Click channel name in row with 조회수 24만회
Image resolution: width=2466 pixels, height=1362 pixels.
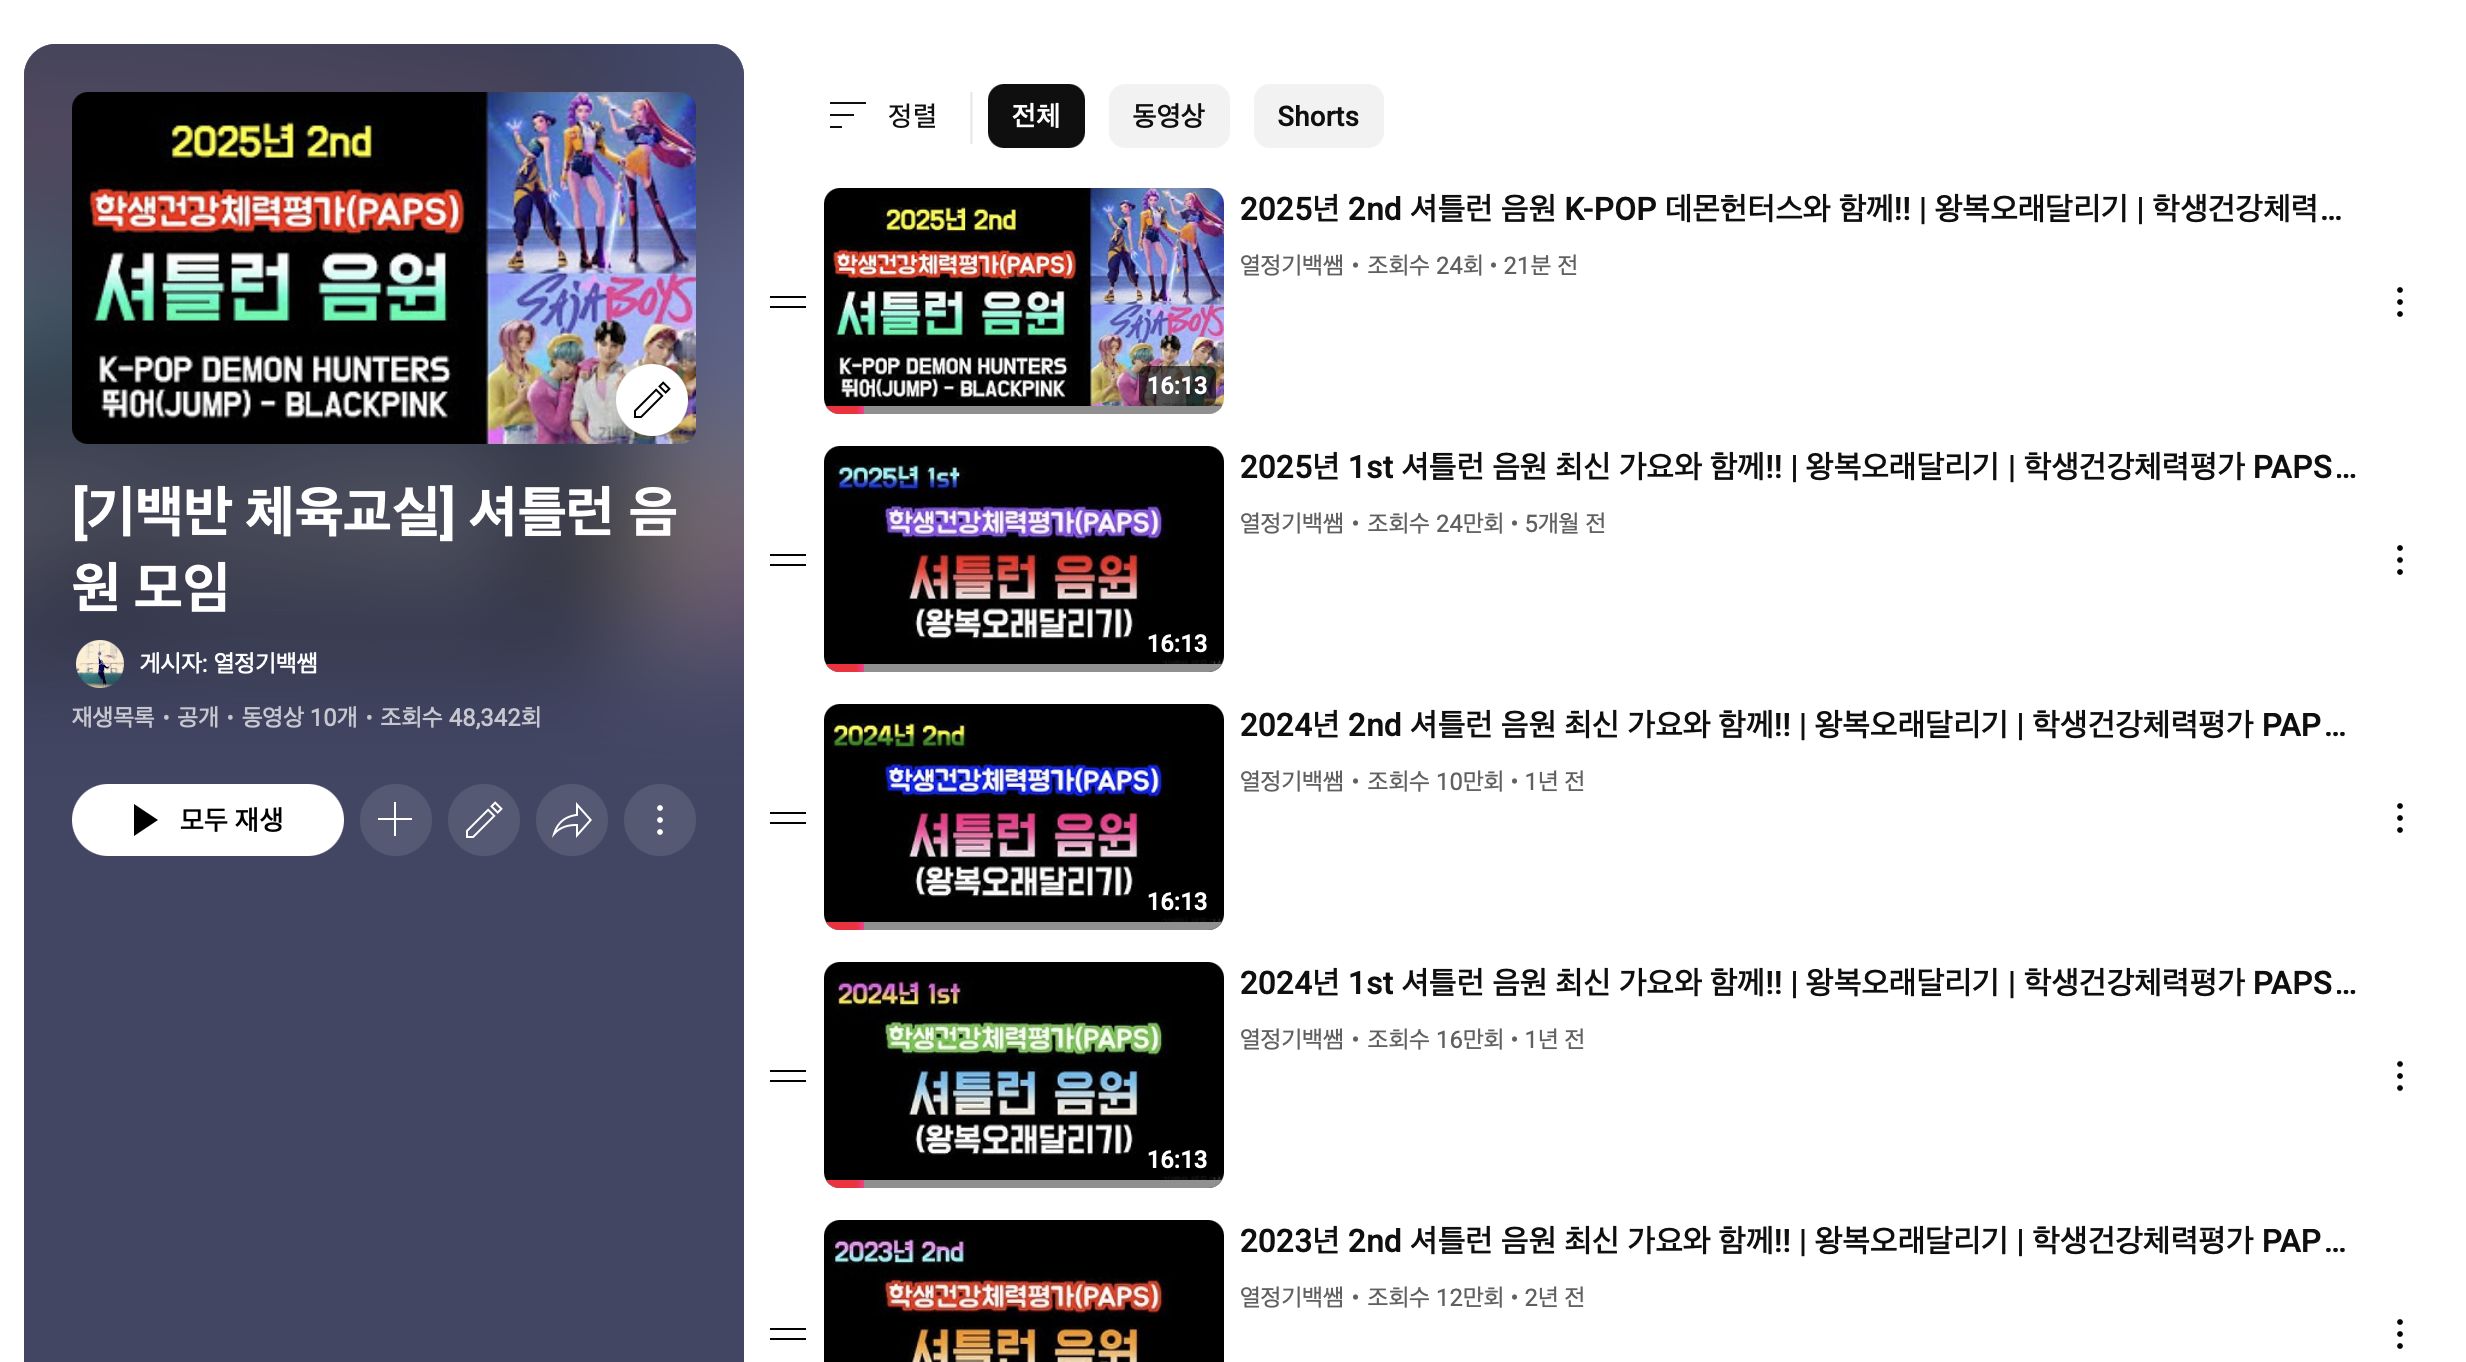click(x=1291, y=523)
